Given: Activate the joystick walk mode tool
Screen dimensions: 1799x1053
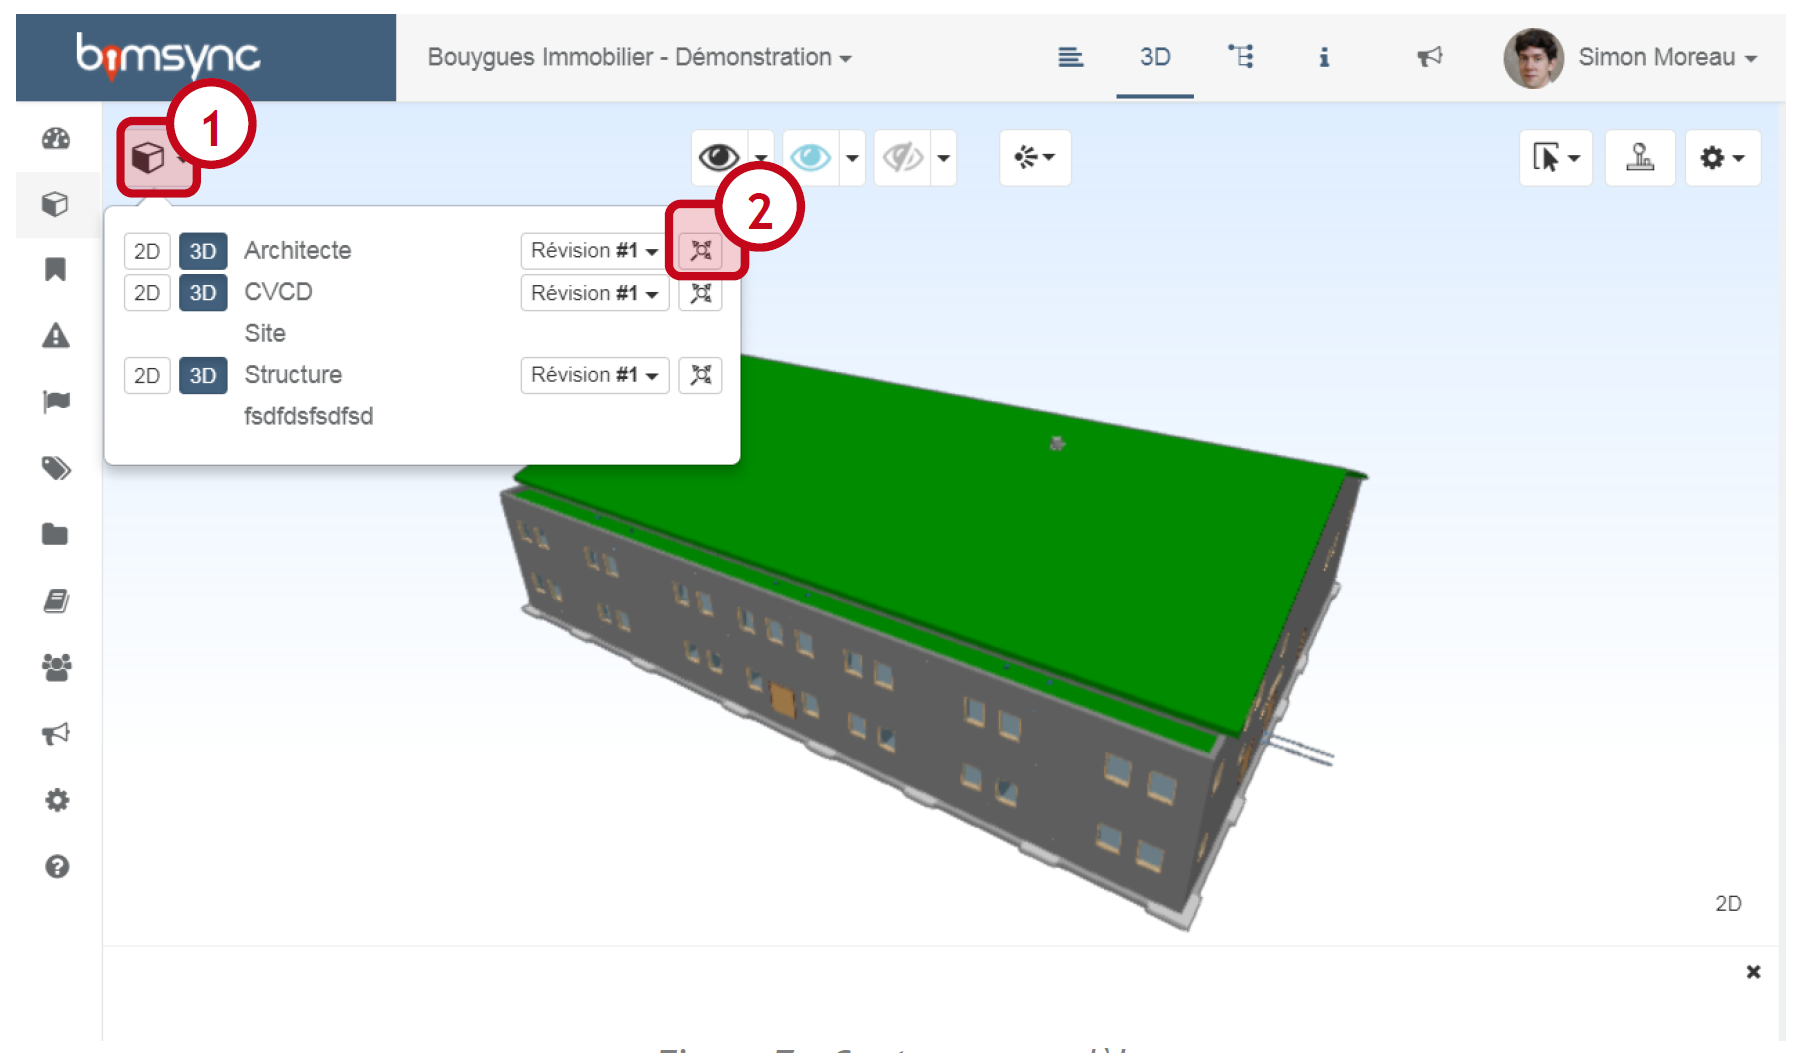Looking at the screenshot, I should tap(1640, 157).
